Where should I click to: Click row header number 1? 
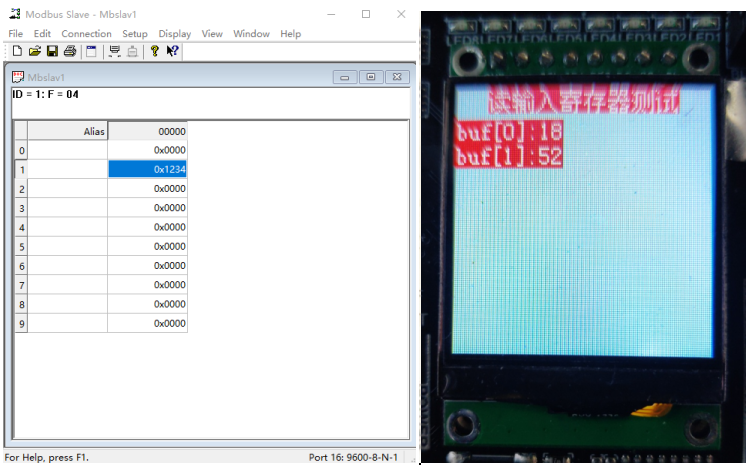pos(22,170)
